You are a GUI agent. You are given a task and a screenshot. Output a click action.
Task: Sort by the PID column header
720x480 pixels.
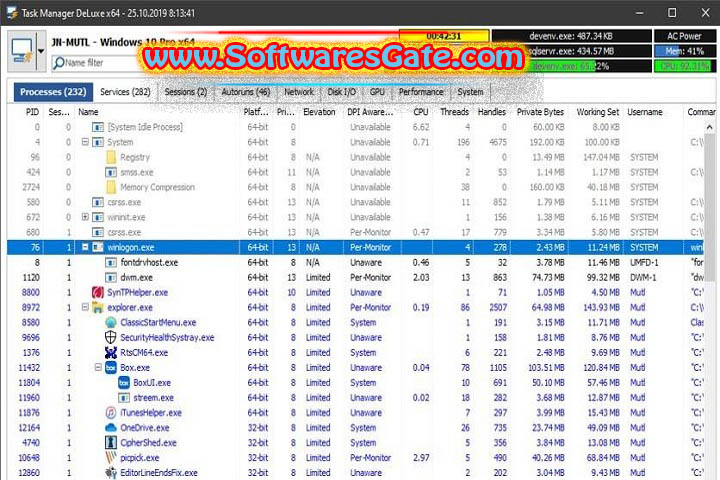[32, 112]
